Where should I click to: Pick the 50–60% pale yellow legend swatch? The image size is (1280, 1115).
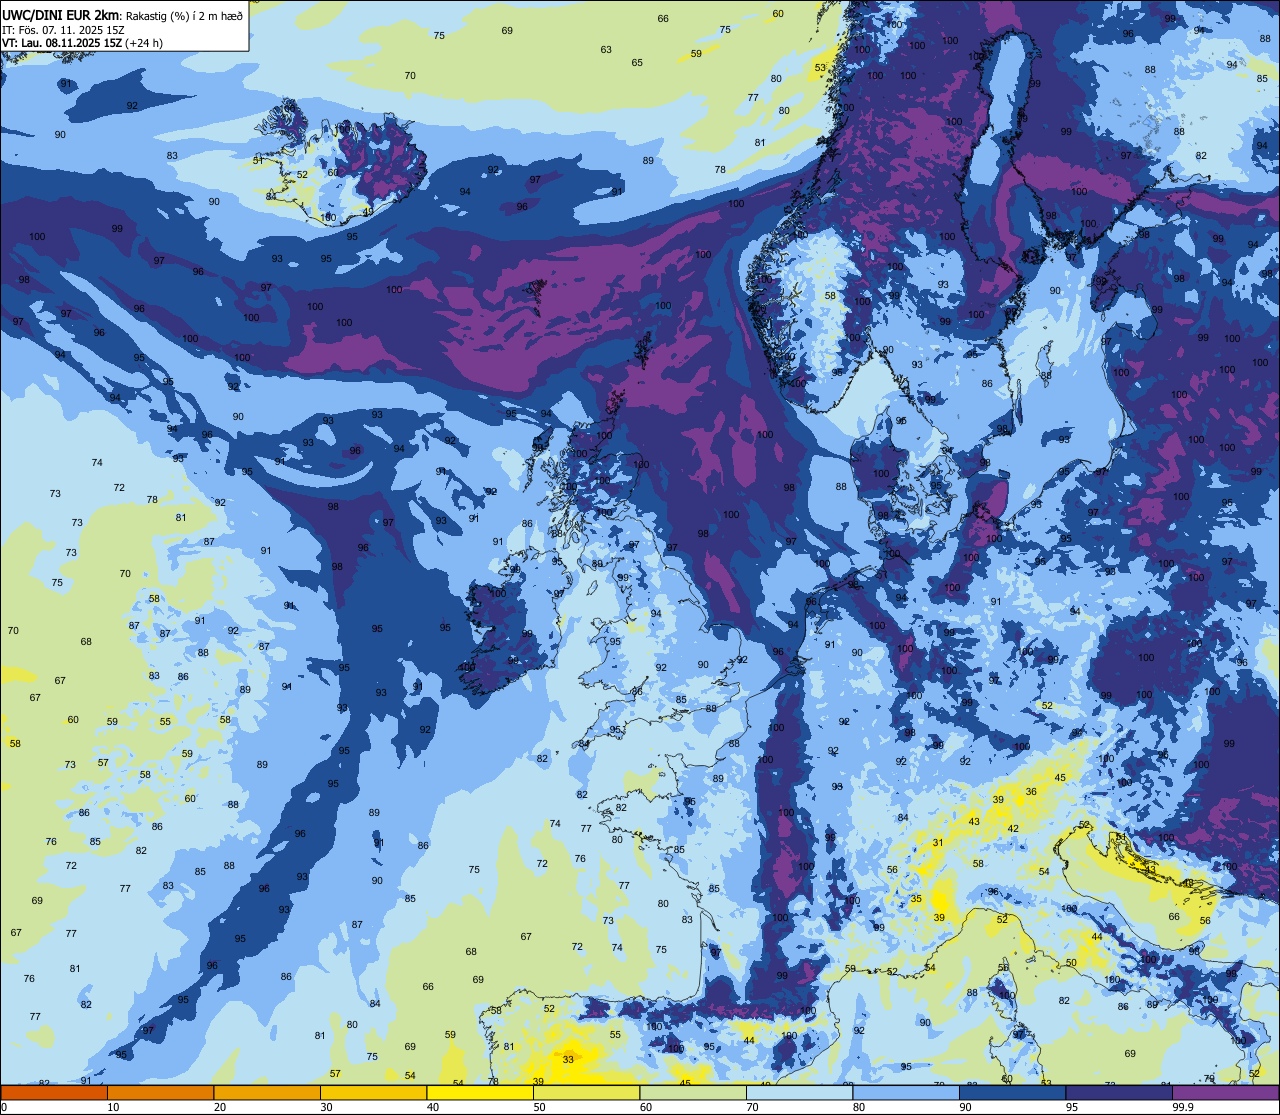586,1092
